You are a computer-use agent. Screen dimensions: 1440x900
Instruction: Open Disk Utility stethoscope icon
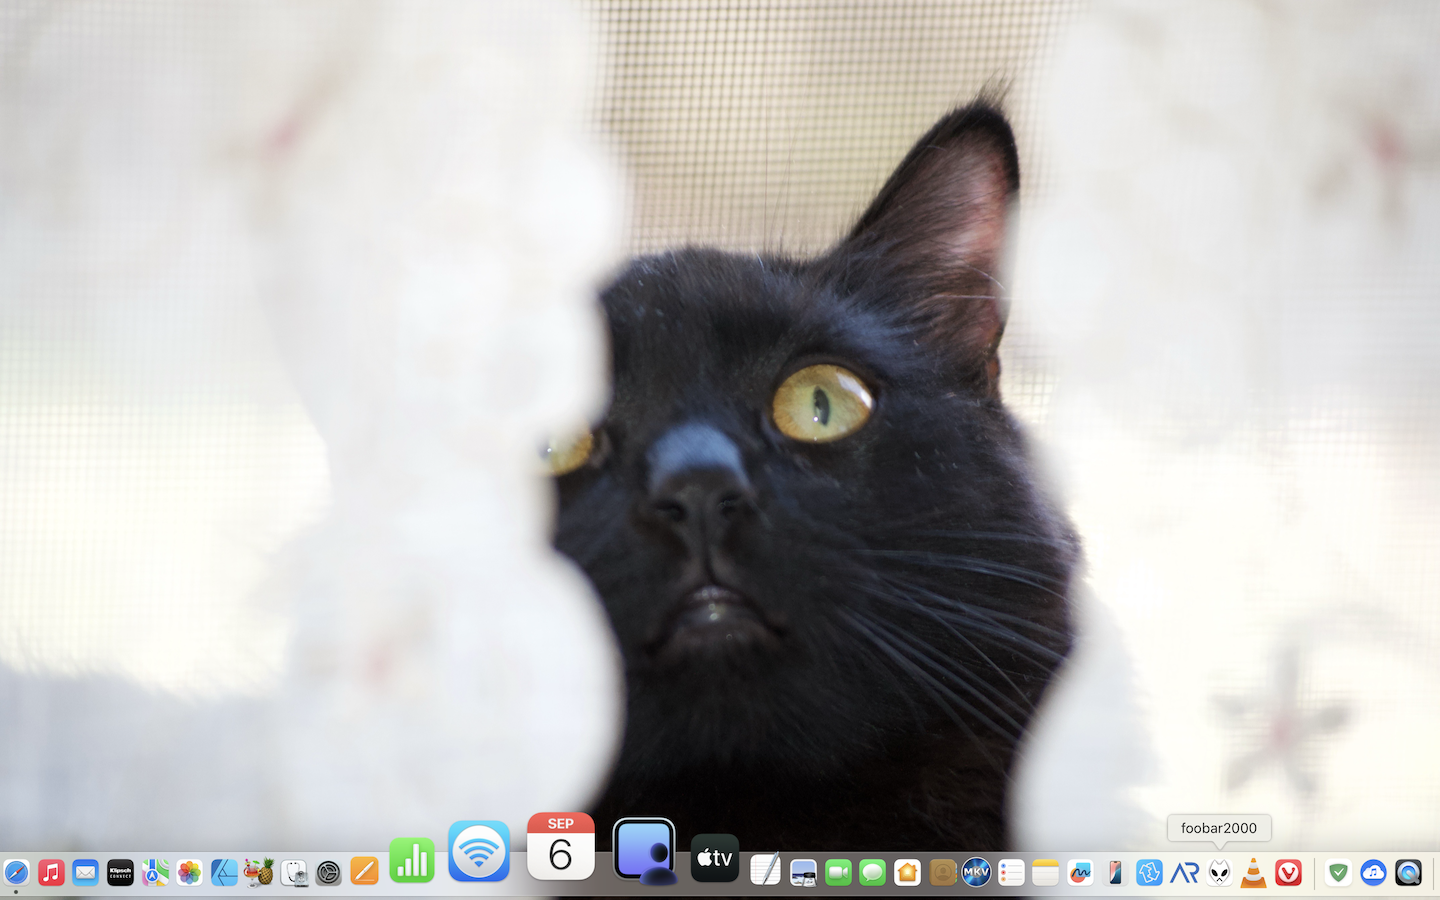pyautogui.click(x=294, y=873)
